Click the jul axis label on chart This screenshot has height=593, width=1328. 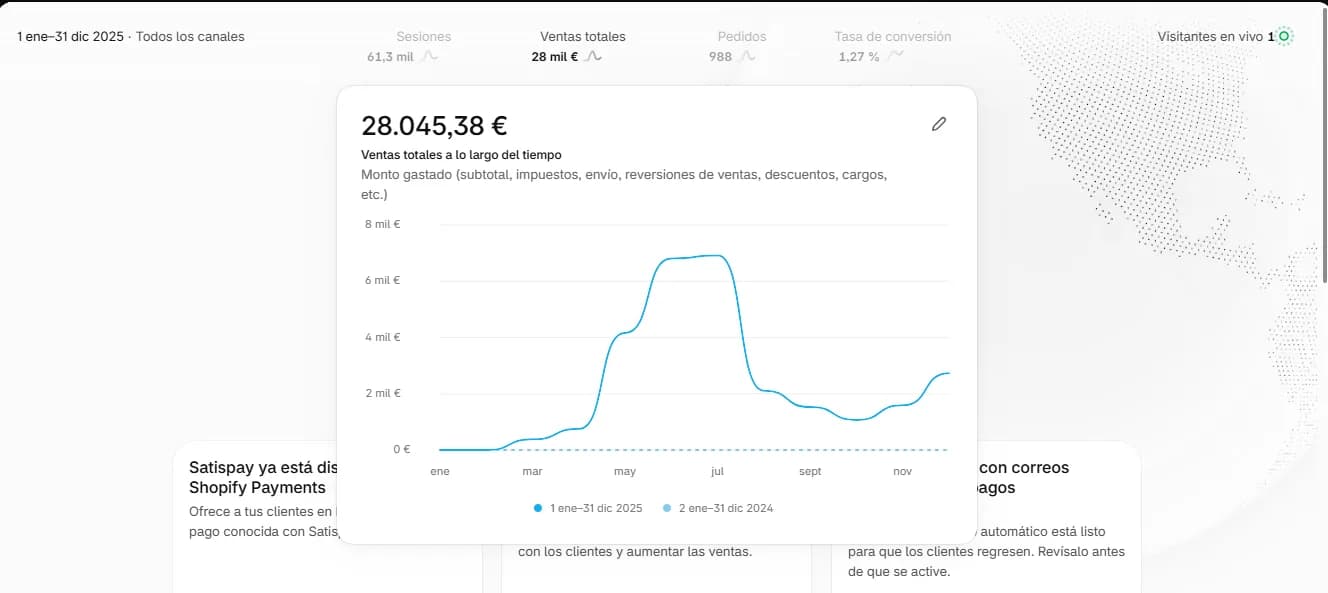717,471
